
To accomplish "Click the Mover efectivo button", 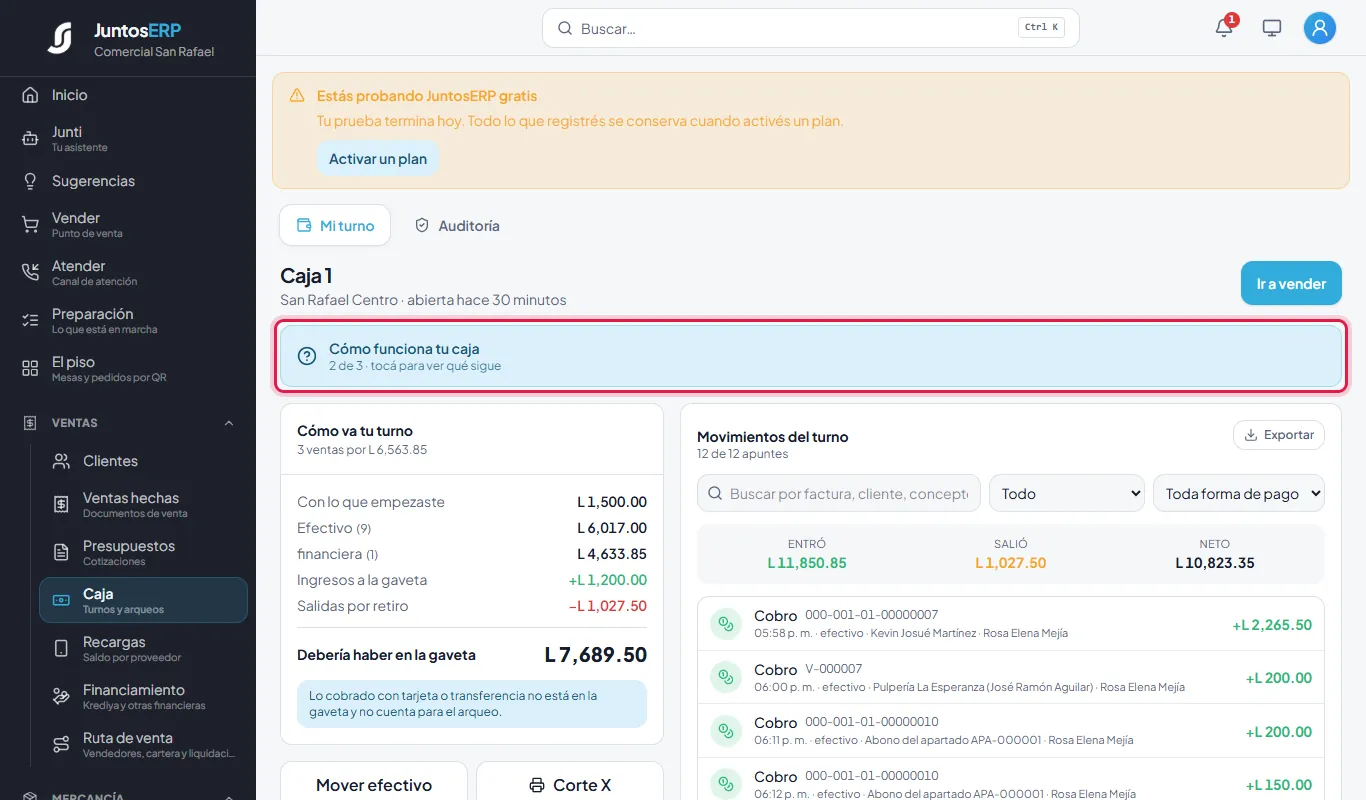I will tap(374, 785).
